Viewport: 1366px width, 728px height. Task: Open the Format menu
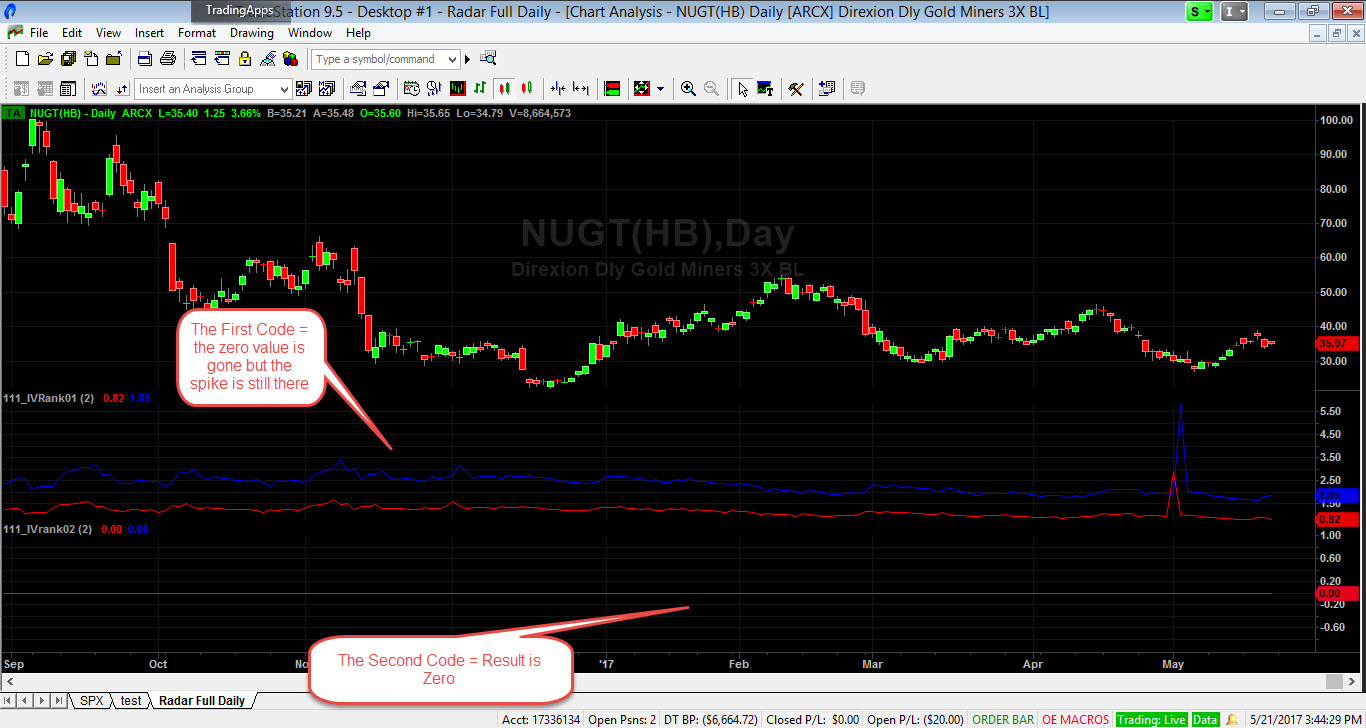tap(197, 33)
